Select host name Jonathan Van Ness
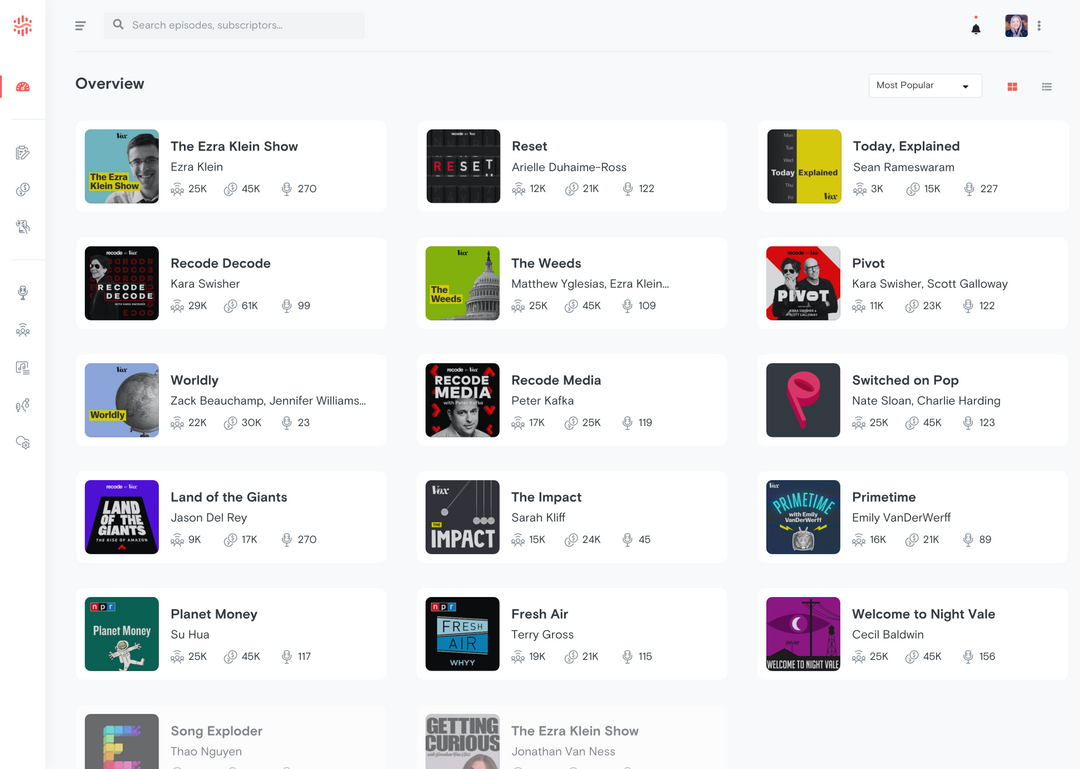The image size is (1080, 769). click(x=563, y=752)
